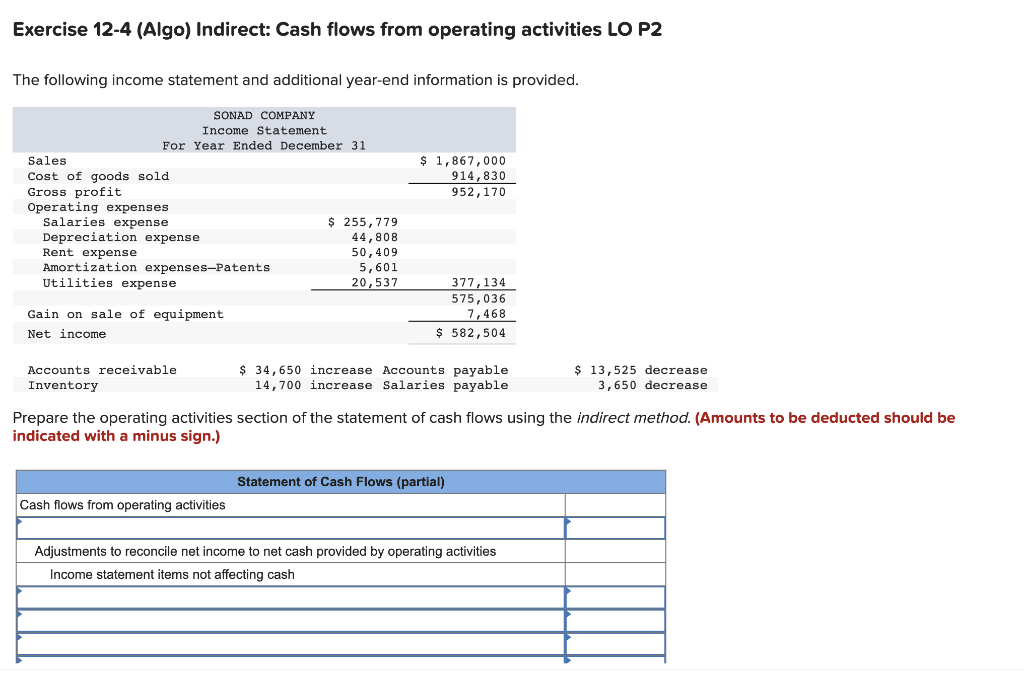
Task: Open the amount dropdown beside the first statement row
Action: [616, 527]
